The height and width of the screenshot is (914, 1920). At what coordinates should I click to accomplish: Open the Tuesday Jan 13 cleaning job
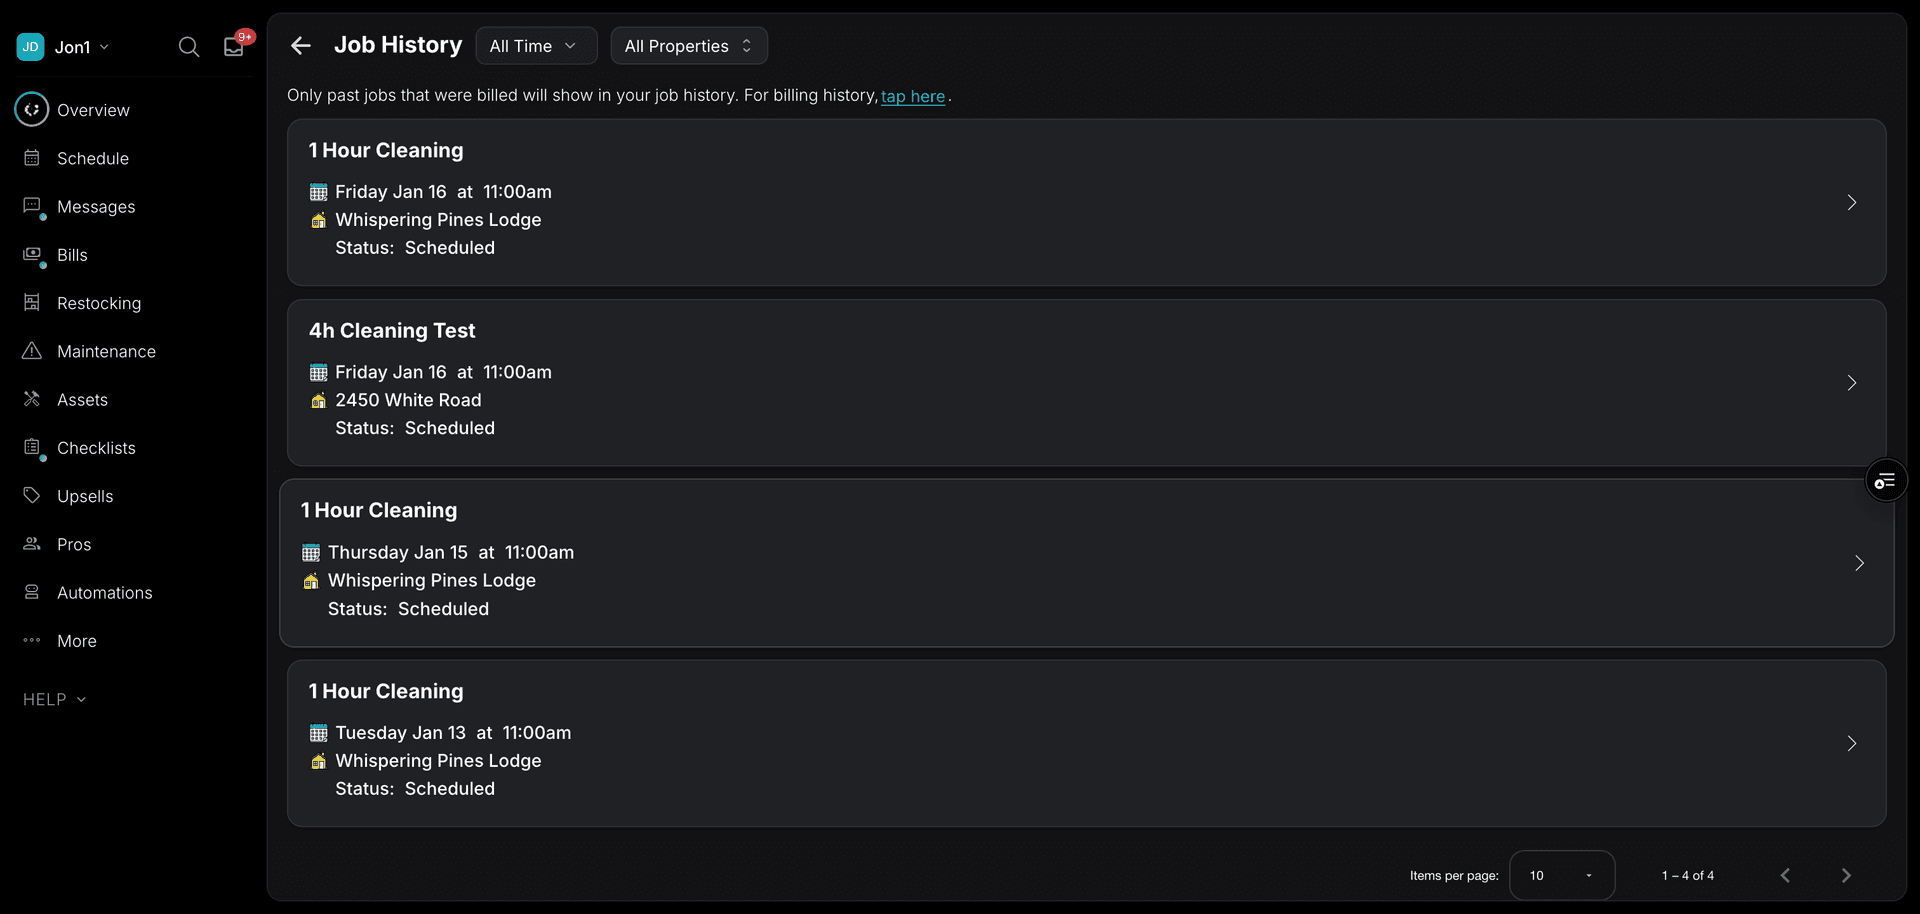click(1086, 743)
